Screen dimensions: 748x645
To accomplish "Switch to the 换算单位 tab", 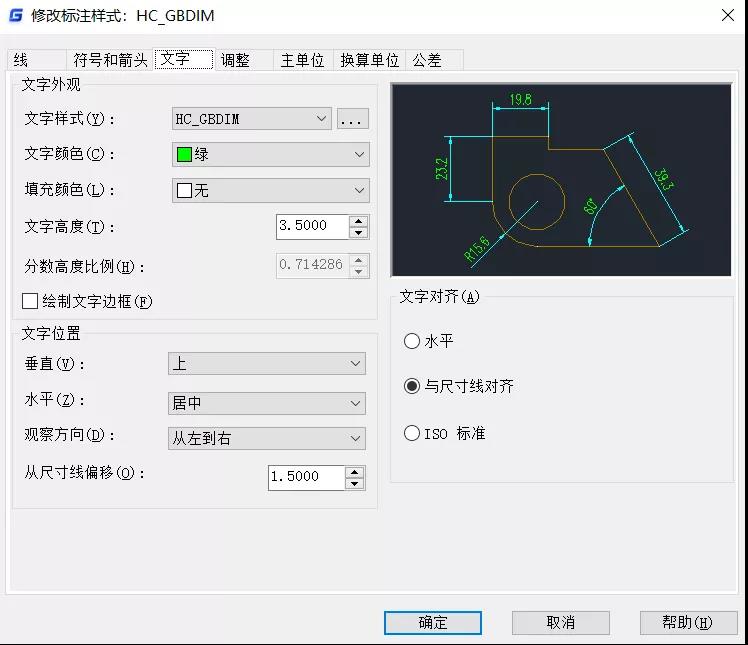I will 370,60.
